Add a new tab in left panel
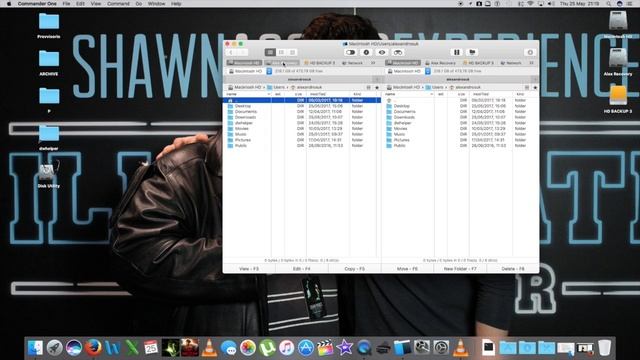Screen dimensions: 640x360 (x=377, y=79)
